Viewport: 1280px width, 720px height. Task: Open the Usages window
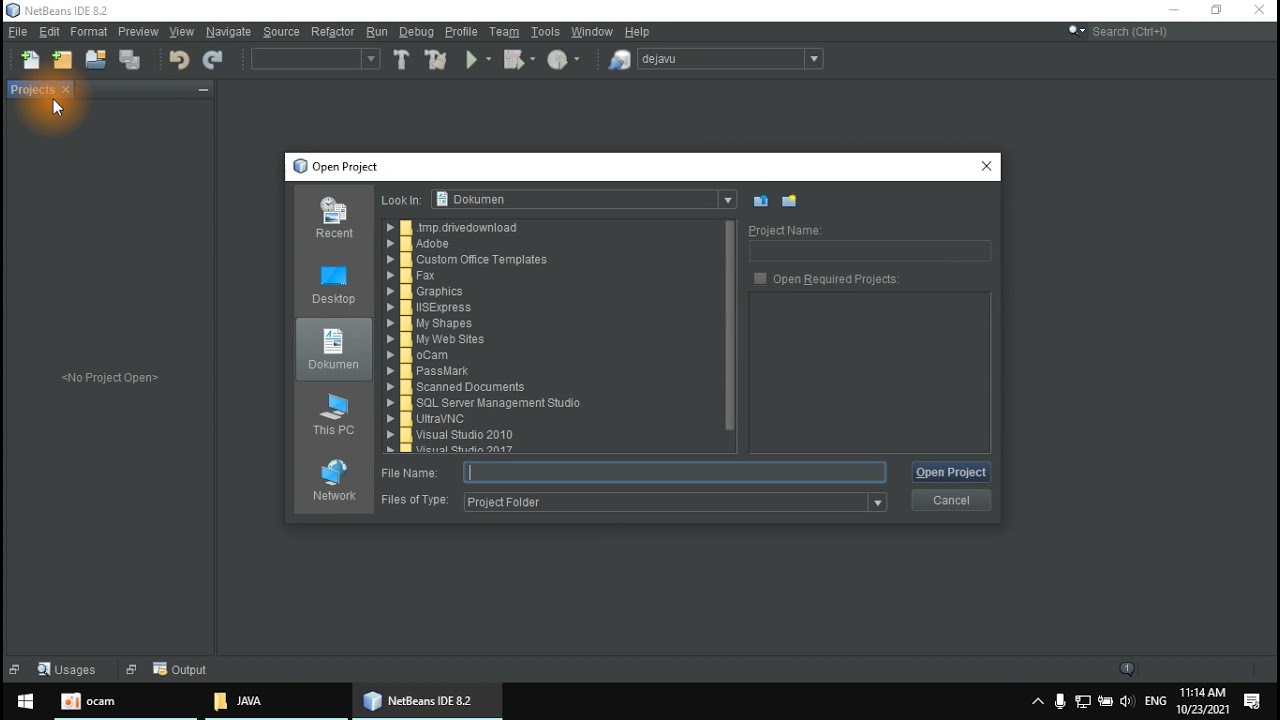(66, 670)
